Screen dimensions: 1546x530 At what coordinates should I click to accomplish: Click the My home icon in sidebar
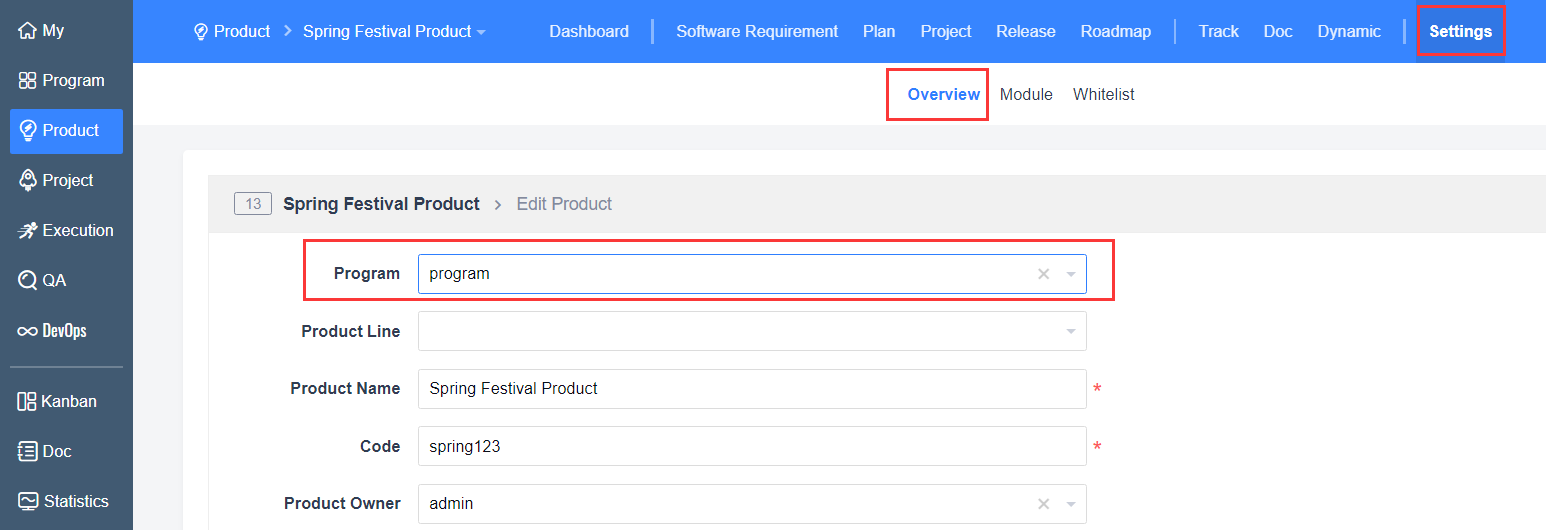pyautogui.click(x=27, y=31)
